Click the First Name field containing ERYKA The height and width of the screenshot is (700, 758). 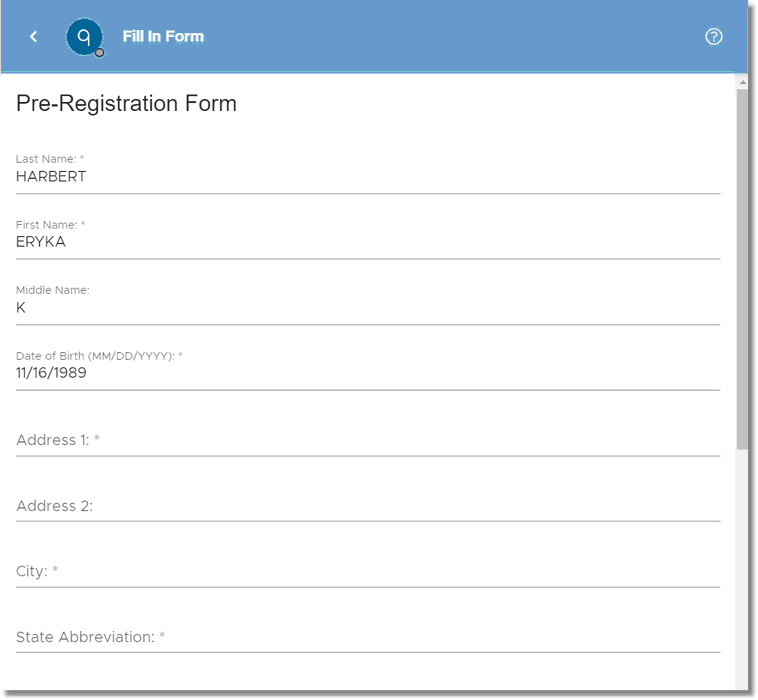pos(368,242)
